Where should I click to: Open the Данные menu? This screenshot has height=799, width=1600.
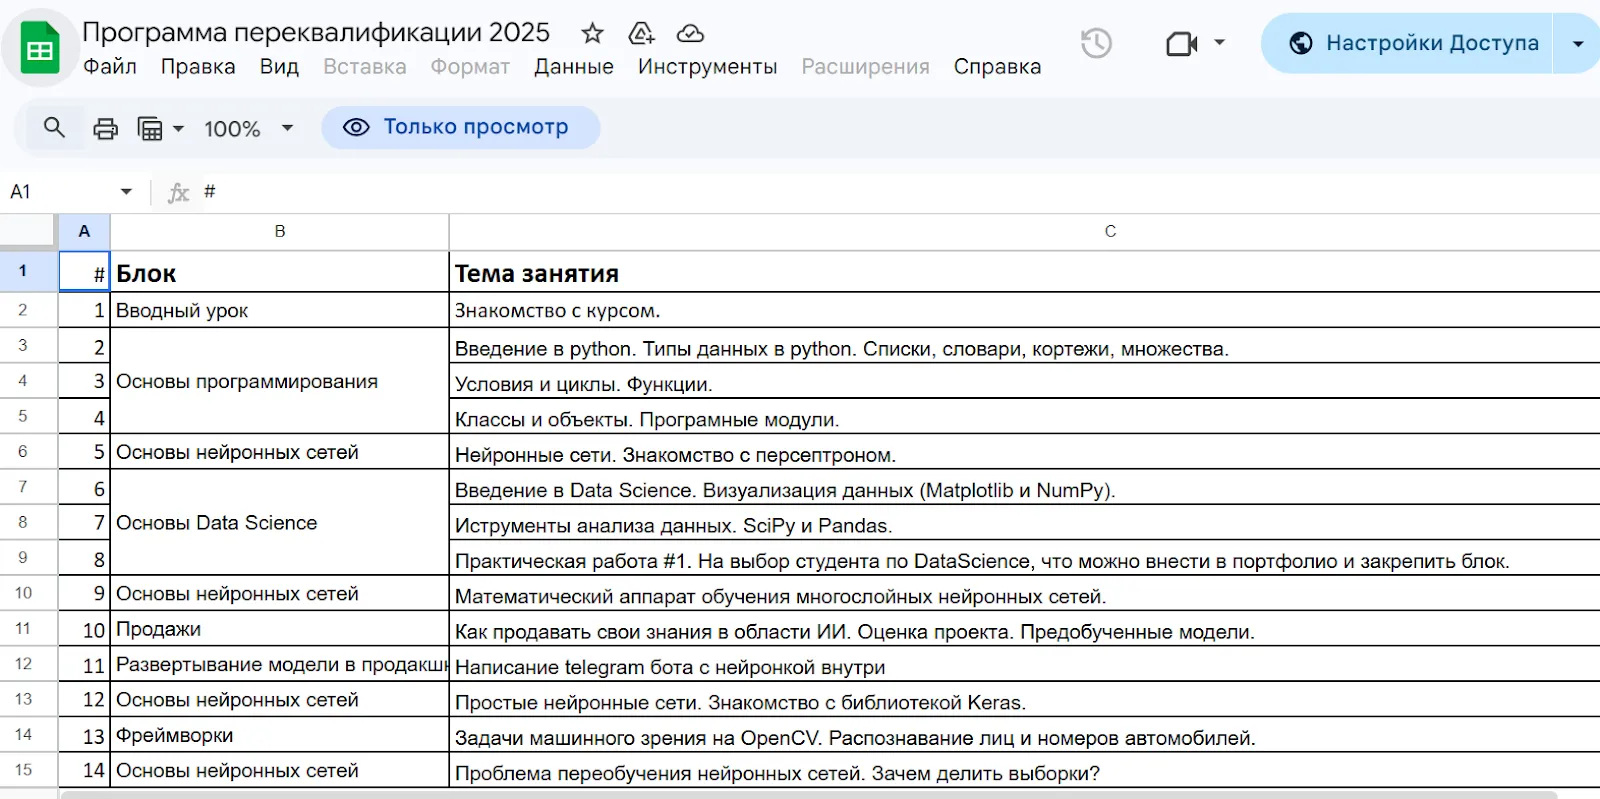574,67
